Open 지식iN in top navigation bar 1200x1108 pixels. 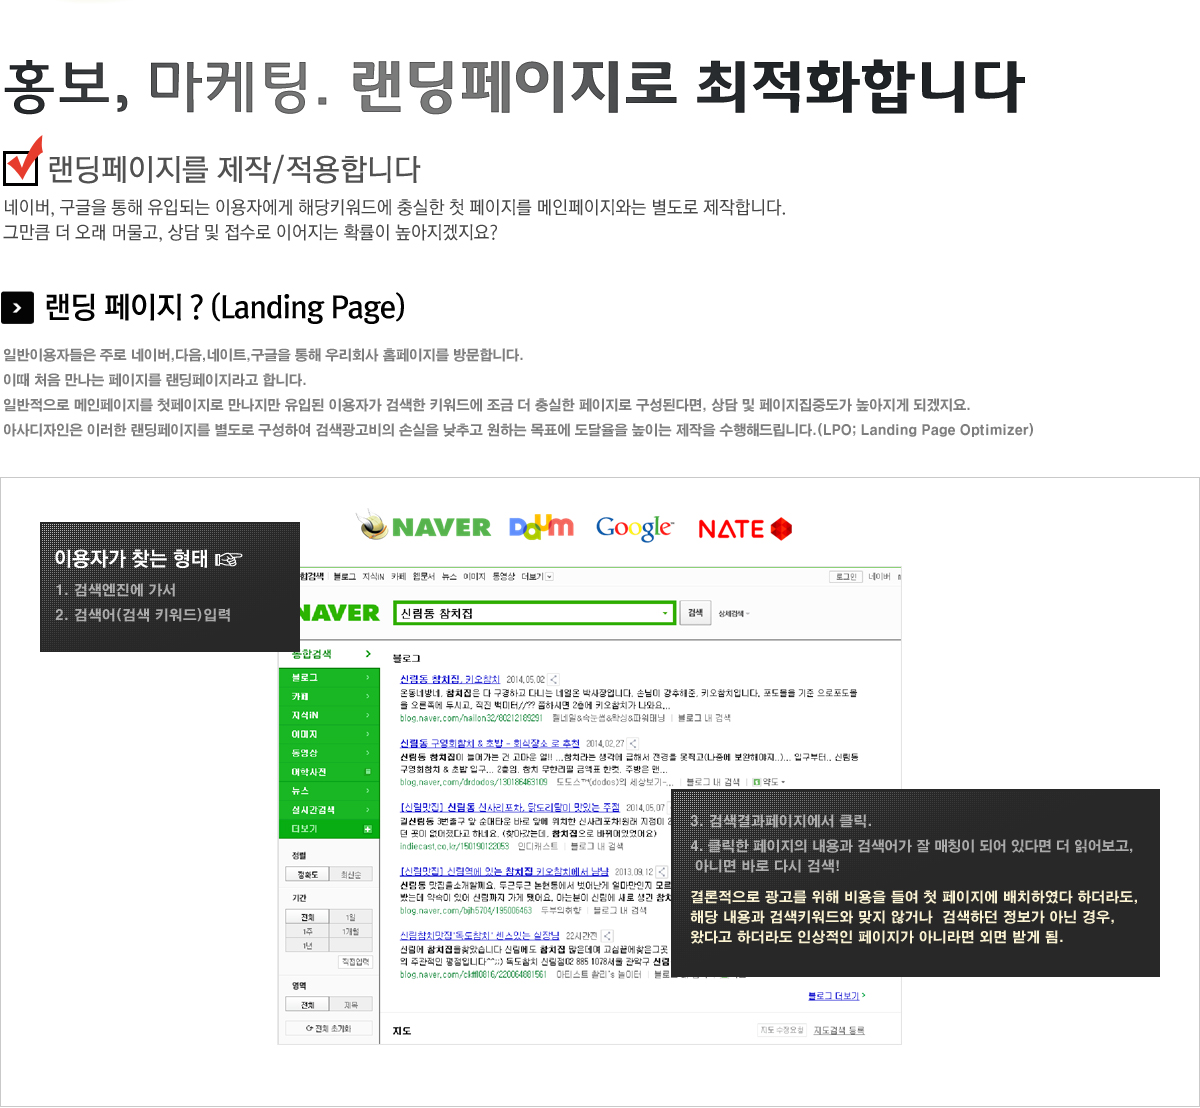pos(373,577)
